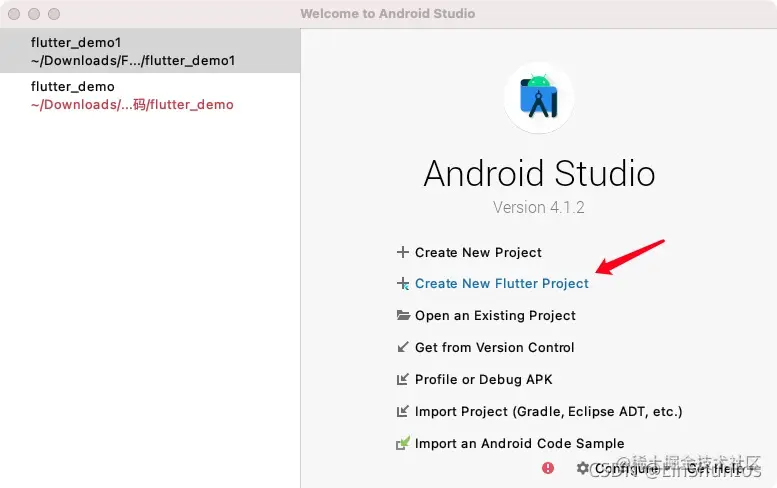Click the import icon beside Import Project (Gradle...)
The width and height of the screenshot is (777, 488).
[403, 411]
